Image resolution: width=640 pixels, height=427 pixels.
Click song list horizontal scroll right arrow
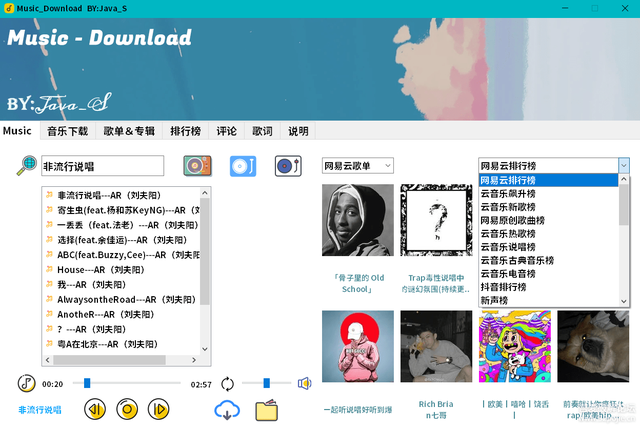tap(194, 360)
